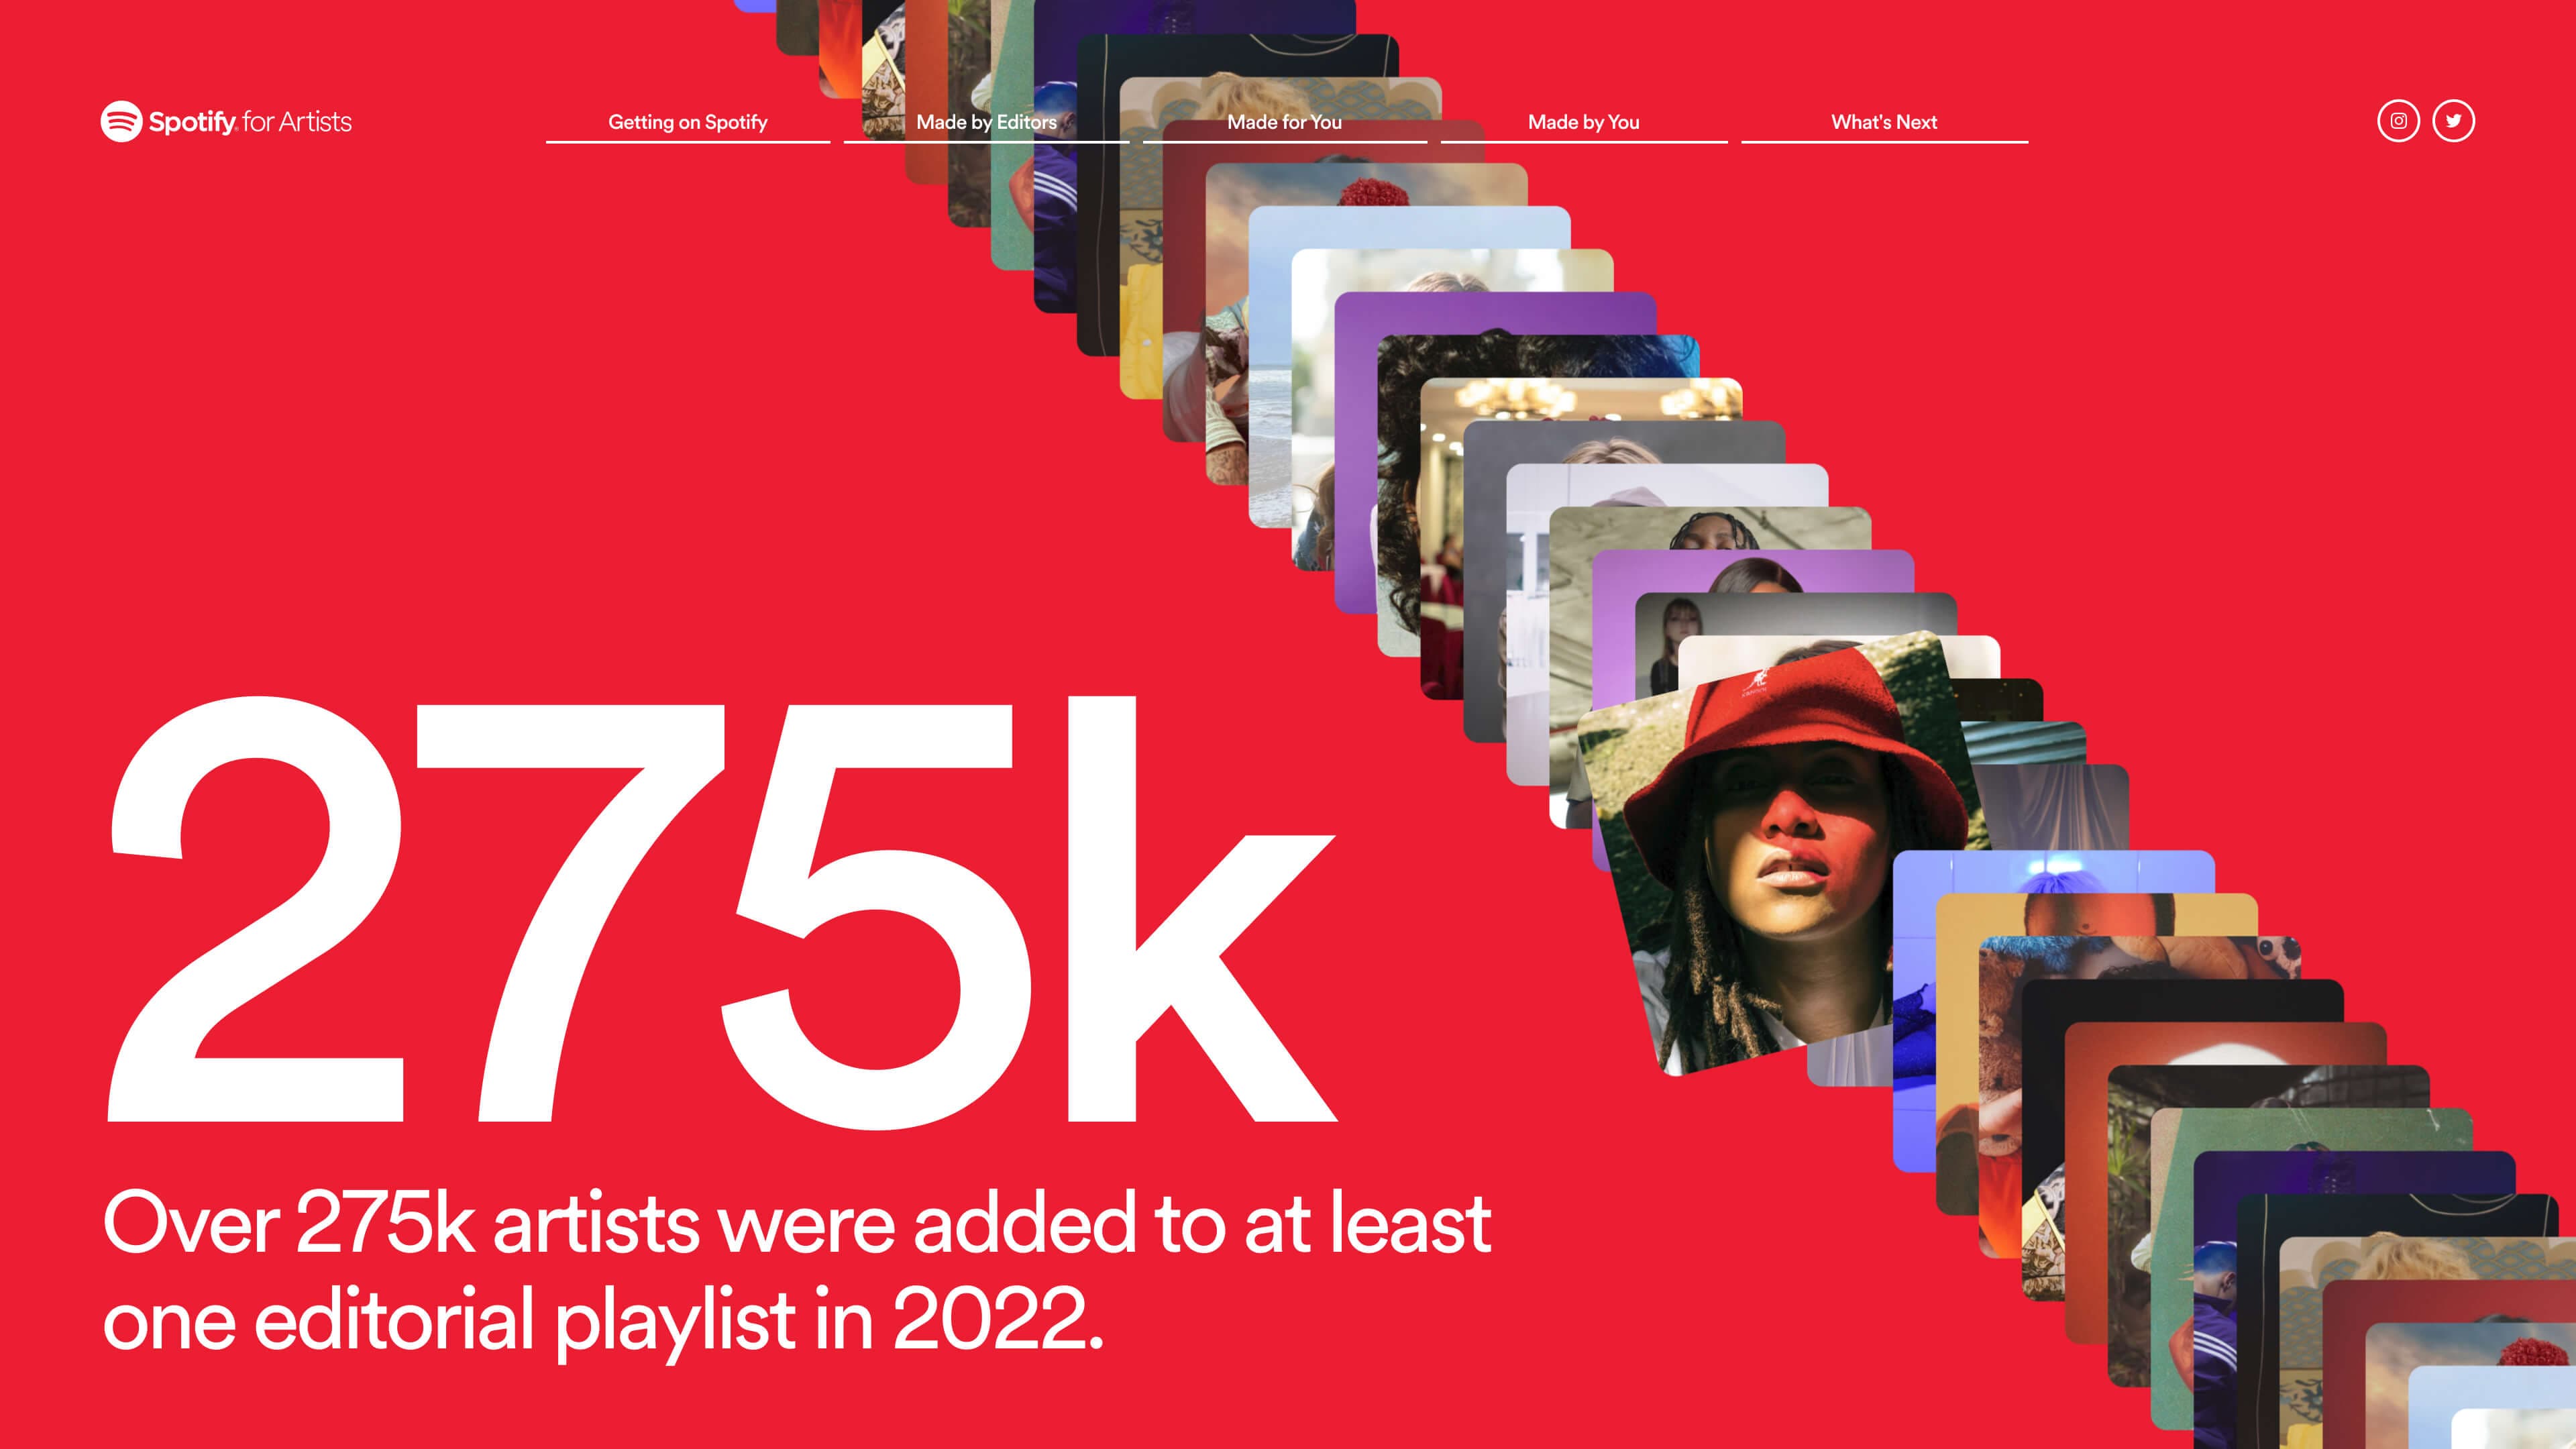2576x1449 pixels.
Task: Open the Instagram social icon
Action: [2398, 121]
